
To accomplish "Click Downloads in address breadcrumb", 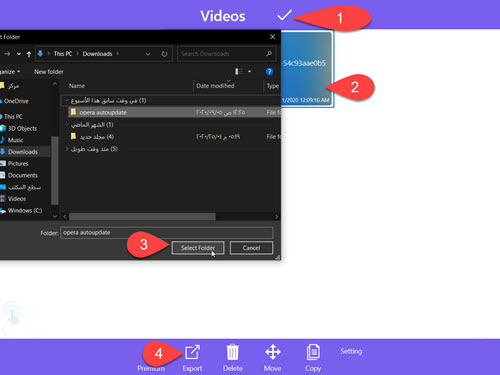I will click(97, 54).
